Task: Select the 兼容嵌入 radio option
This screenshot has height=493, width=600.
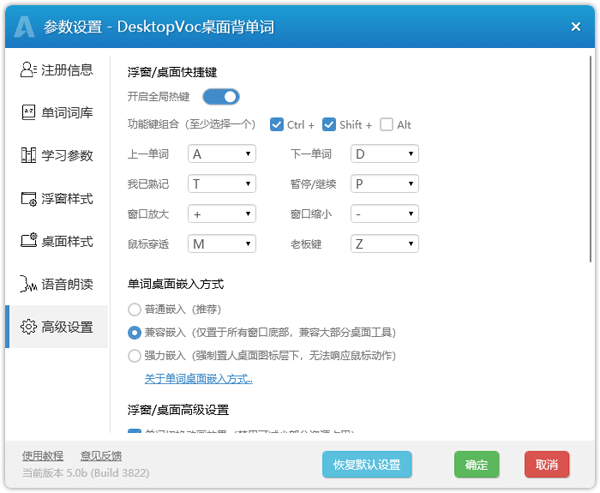Action: tap(134, 333)
